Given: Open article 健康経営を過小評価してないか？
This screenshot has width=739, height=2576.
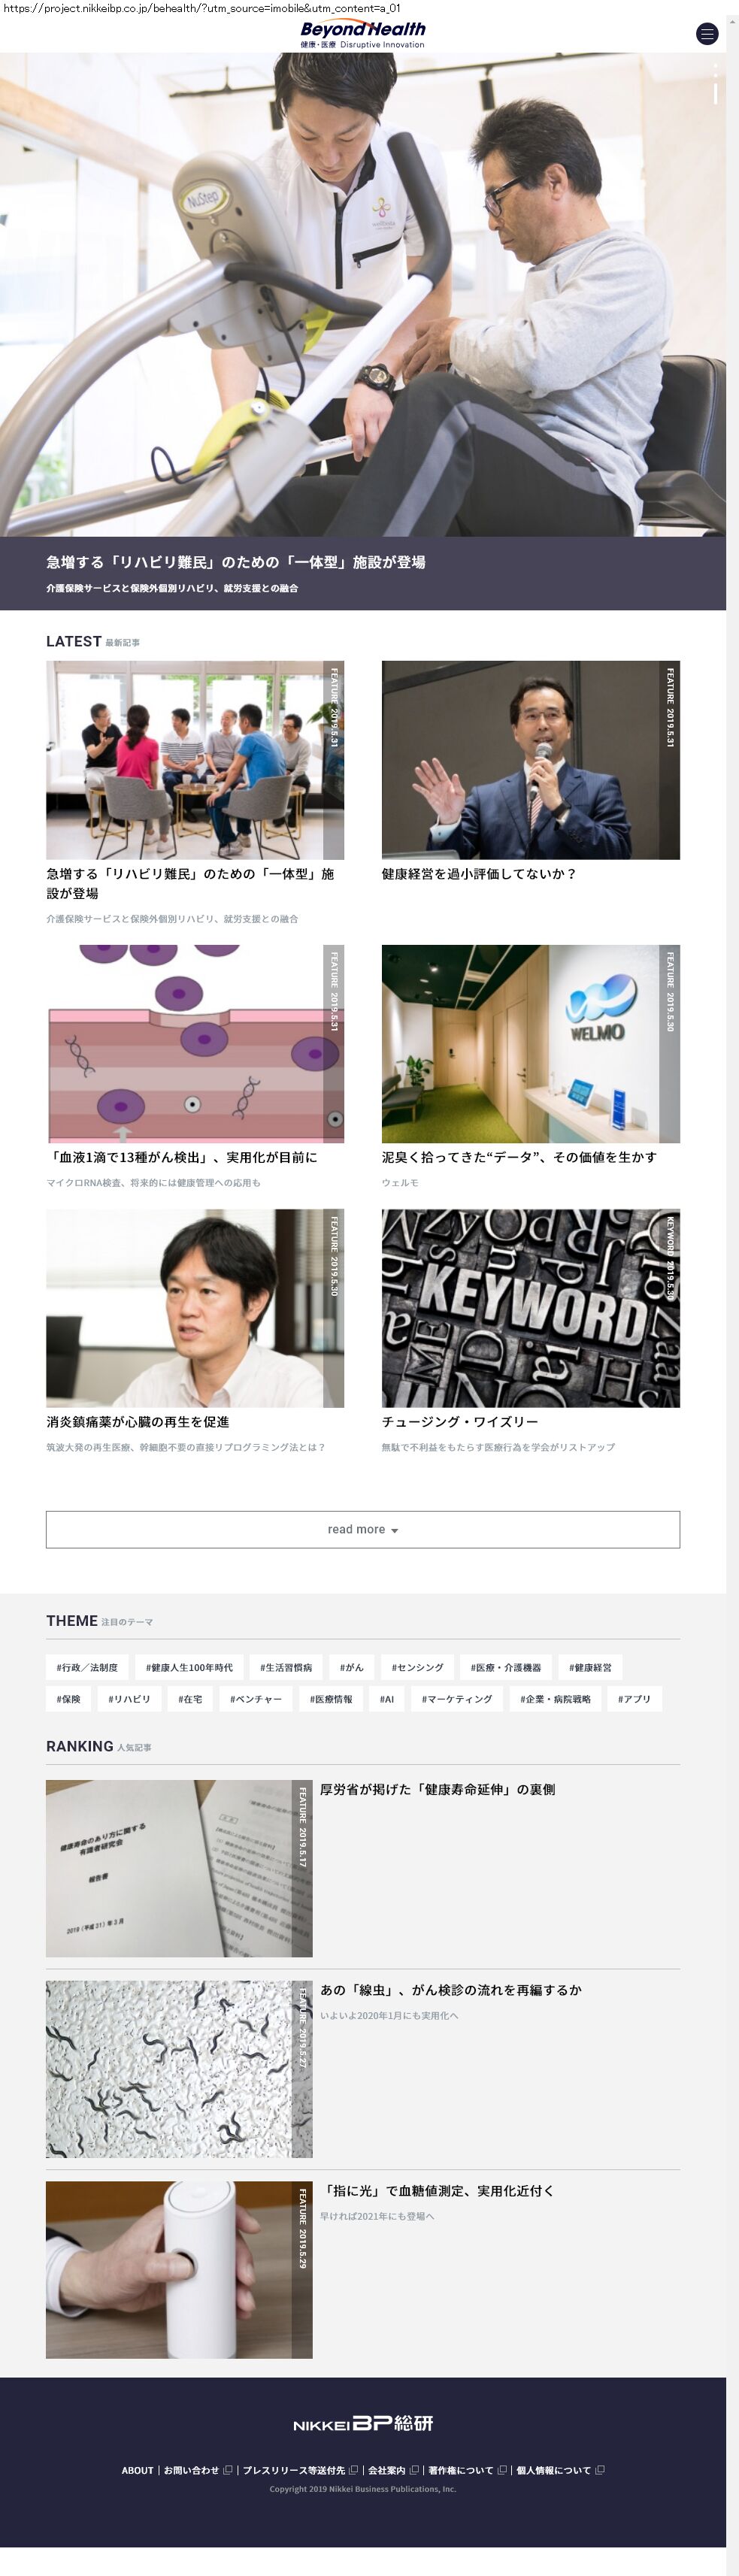Looking at the screenshot, I should pos(478,874).
